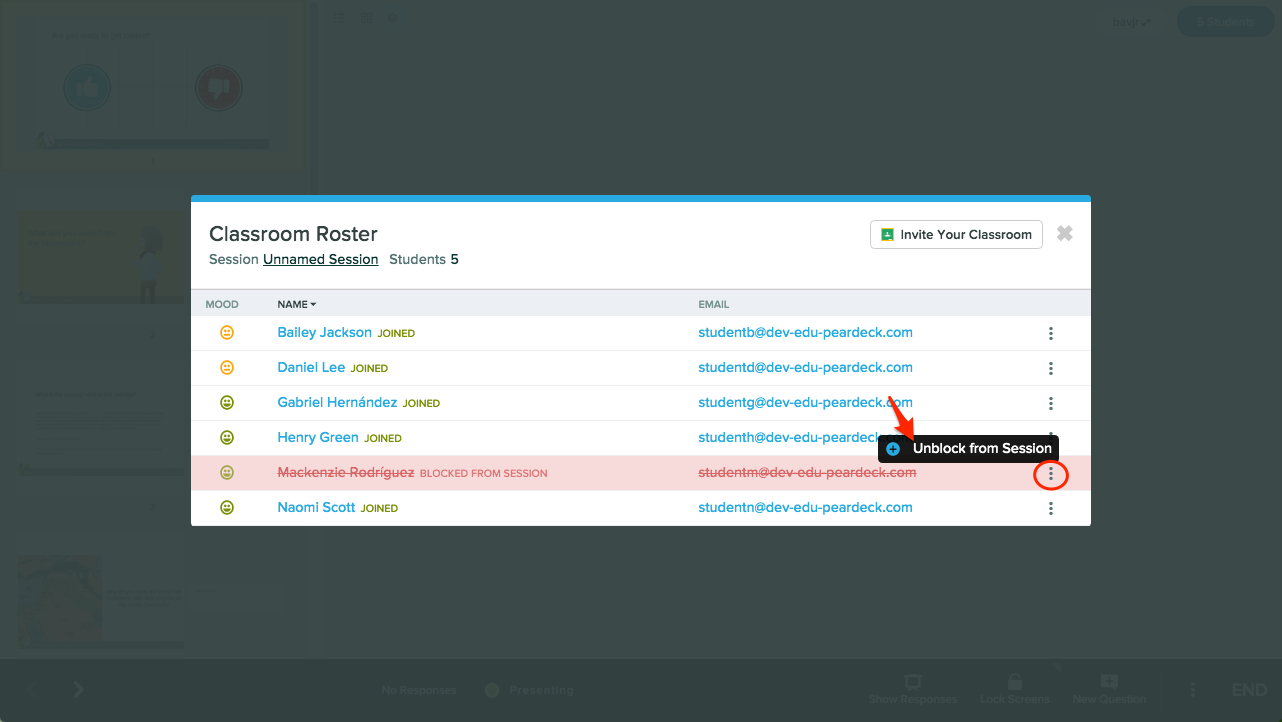This screenshot has width=1282, height=722.
Task: Open three-dot menu for Bailey Jackson
Action: coord(1050,333)
